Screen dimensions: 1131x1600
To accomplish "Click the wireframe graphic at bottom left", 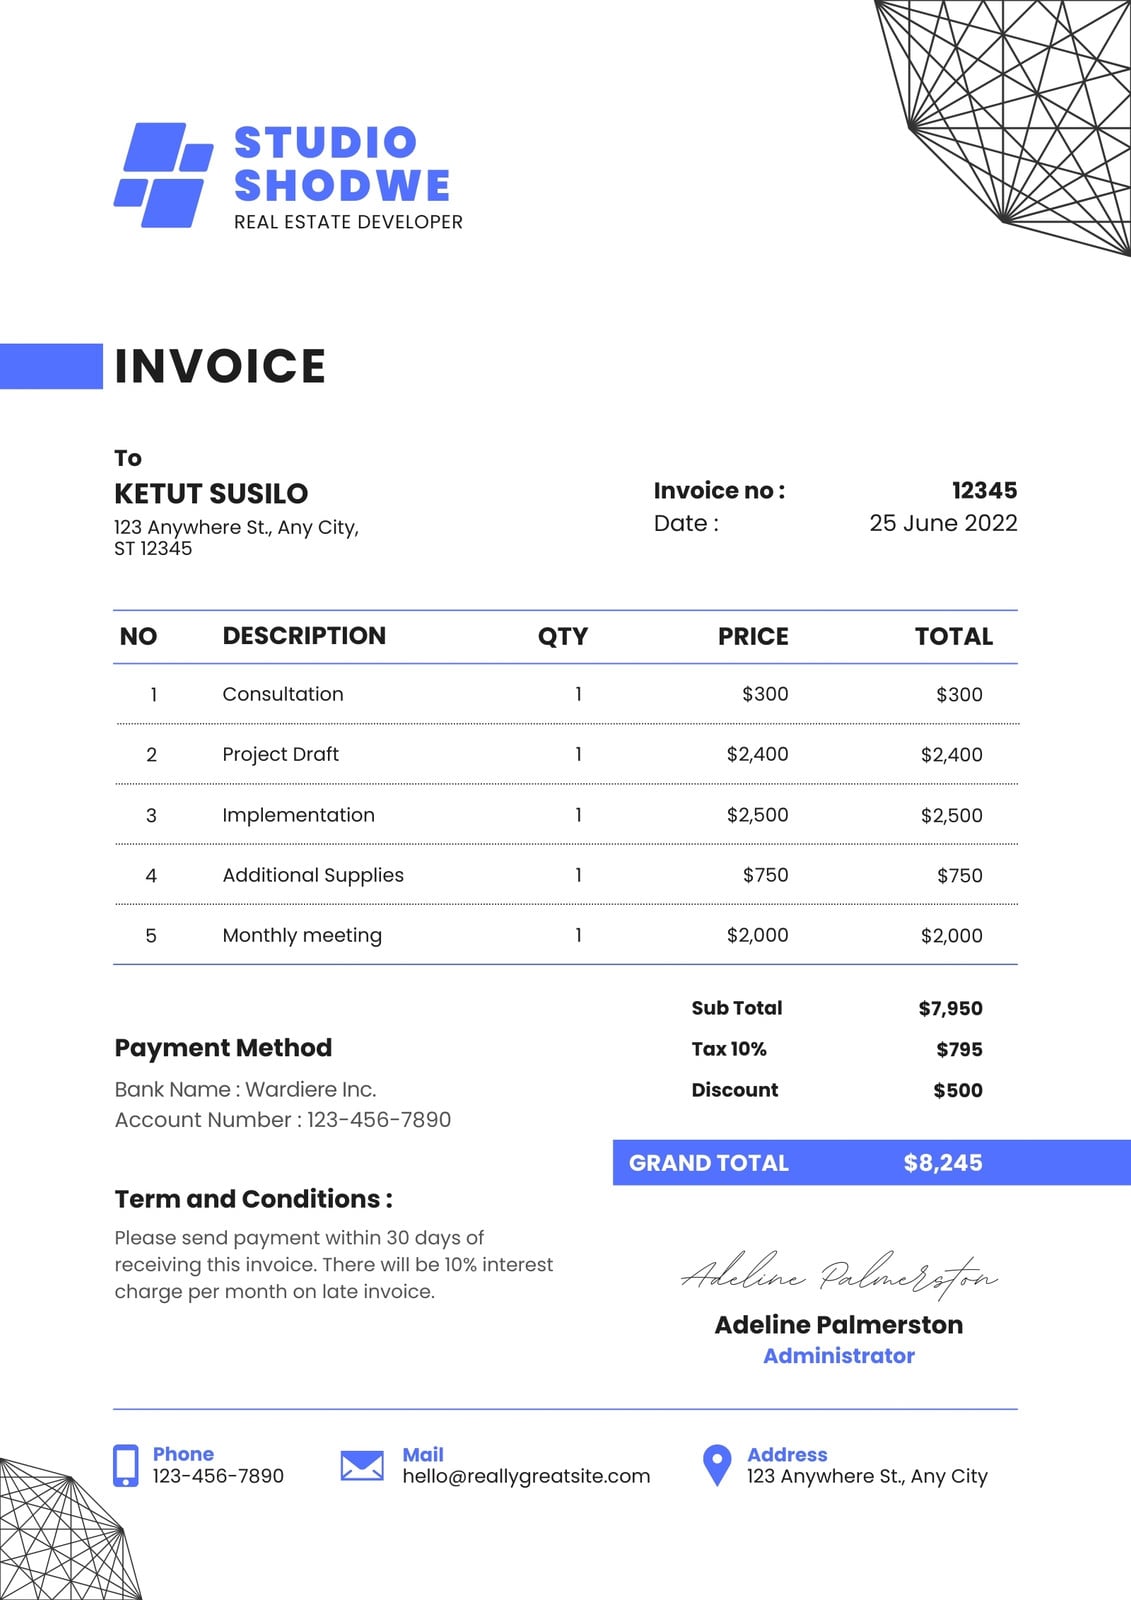I will 70,1529.
